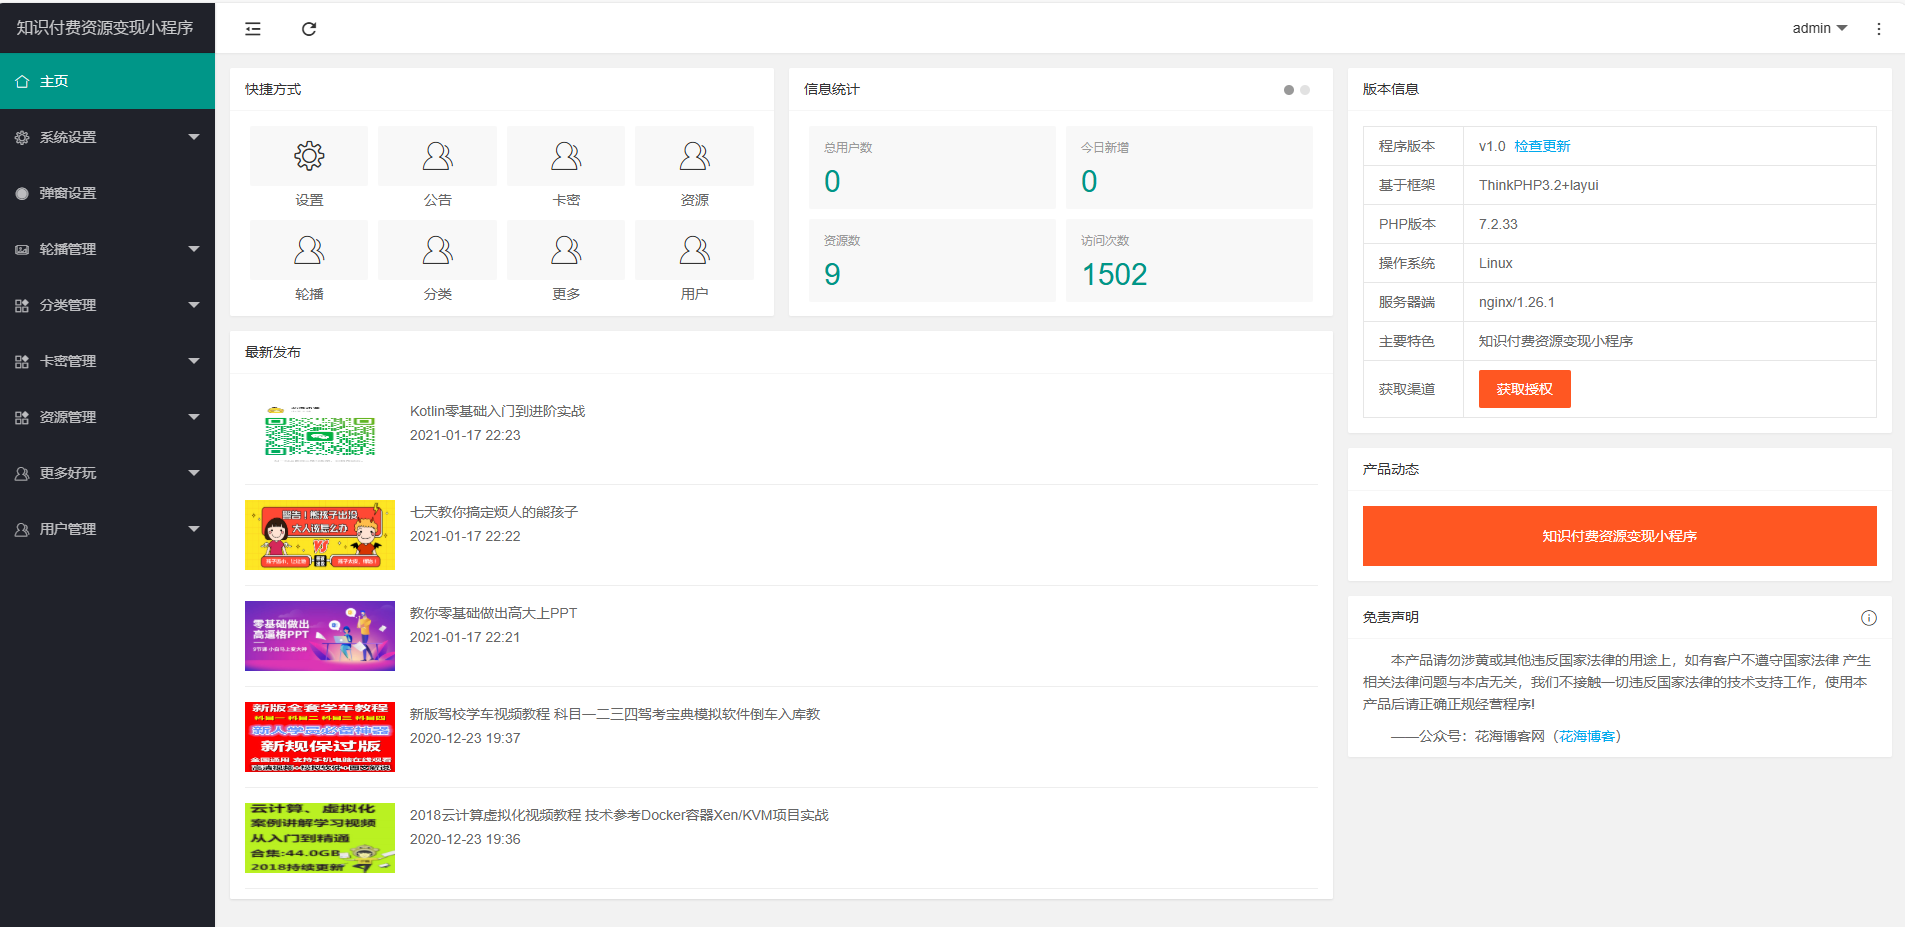Image resolution: width=1905 pixels, height=927 pixels.
Task: Switch to second slide of 信息统计 carousel
Action: (x=1305, y=90)
